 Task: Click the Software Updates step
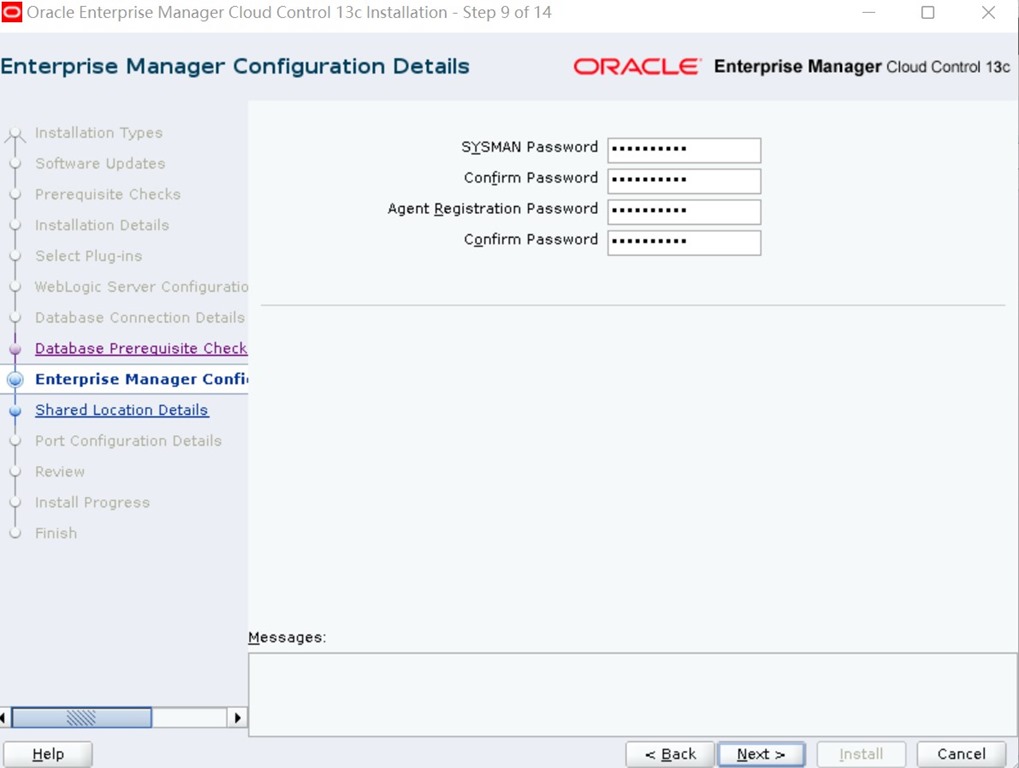point(100,163)
